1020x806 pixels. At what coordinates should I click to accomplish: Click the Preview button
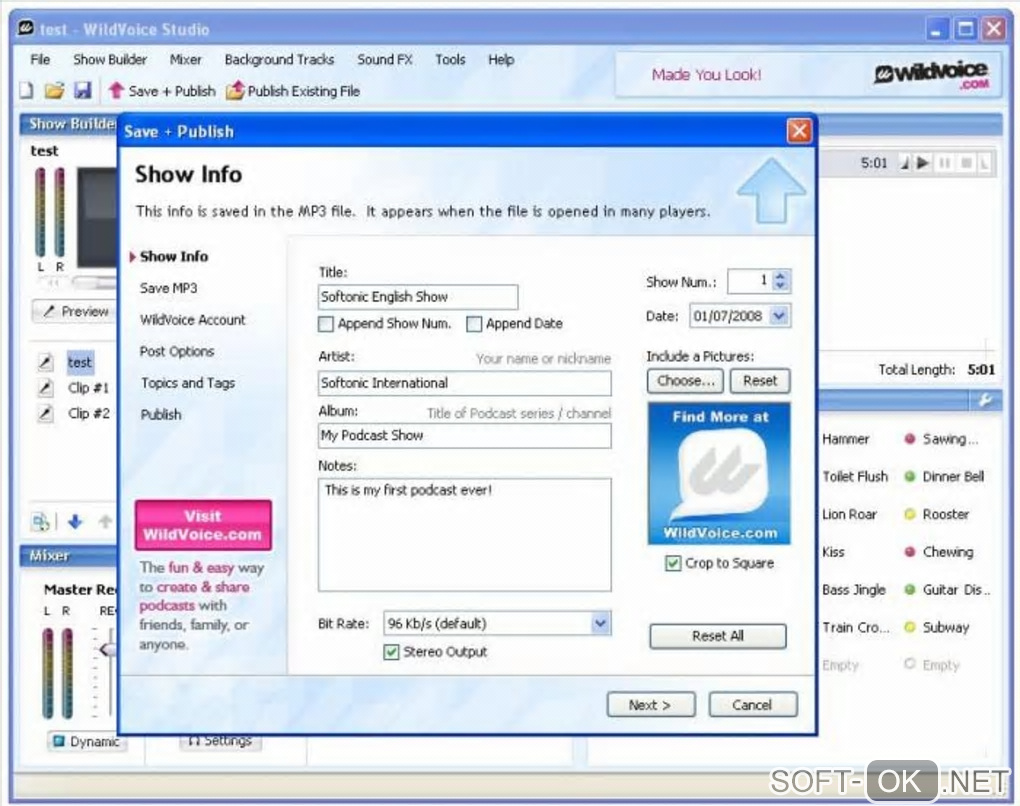74,311
